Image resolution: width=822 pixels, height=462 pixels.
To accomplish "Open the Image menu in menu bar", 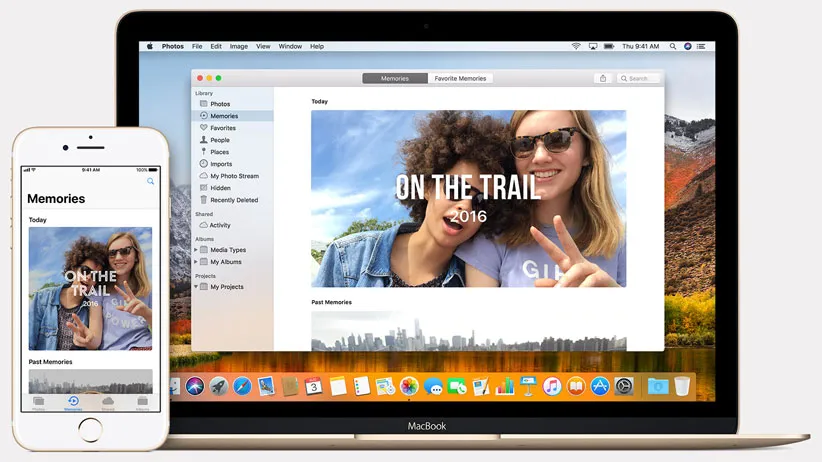I will [239, 46].
